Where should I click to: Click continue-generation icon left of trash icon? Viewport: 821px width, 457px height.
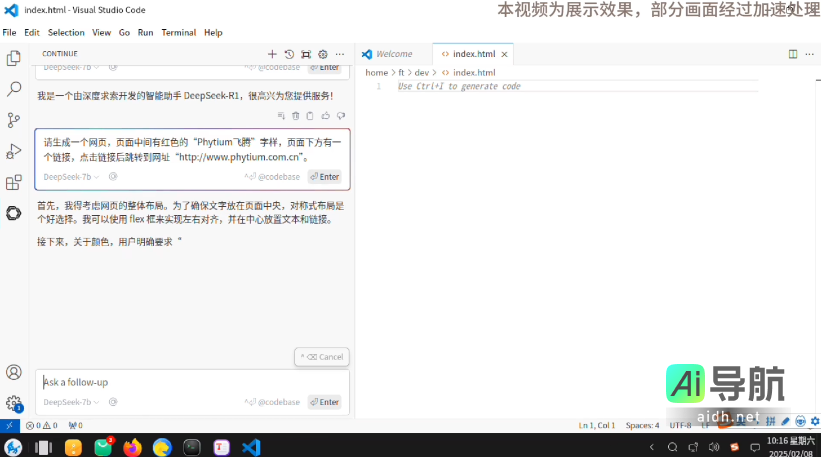[281, 116]
